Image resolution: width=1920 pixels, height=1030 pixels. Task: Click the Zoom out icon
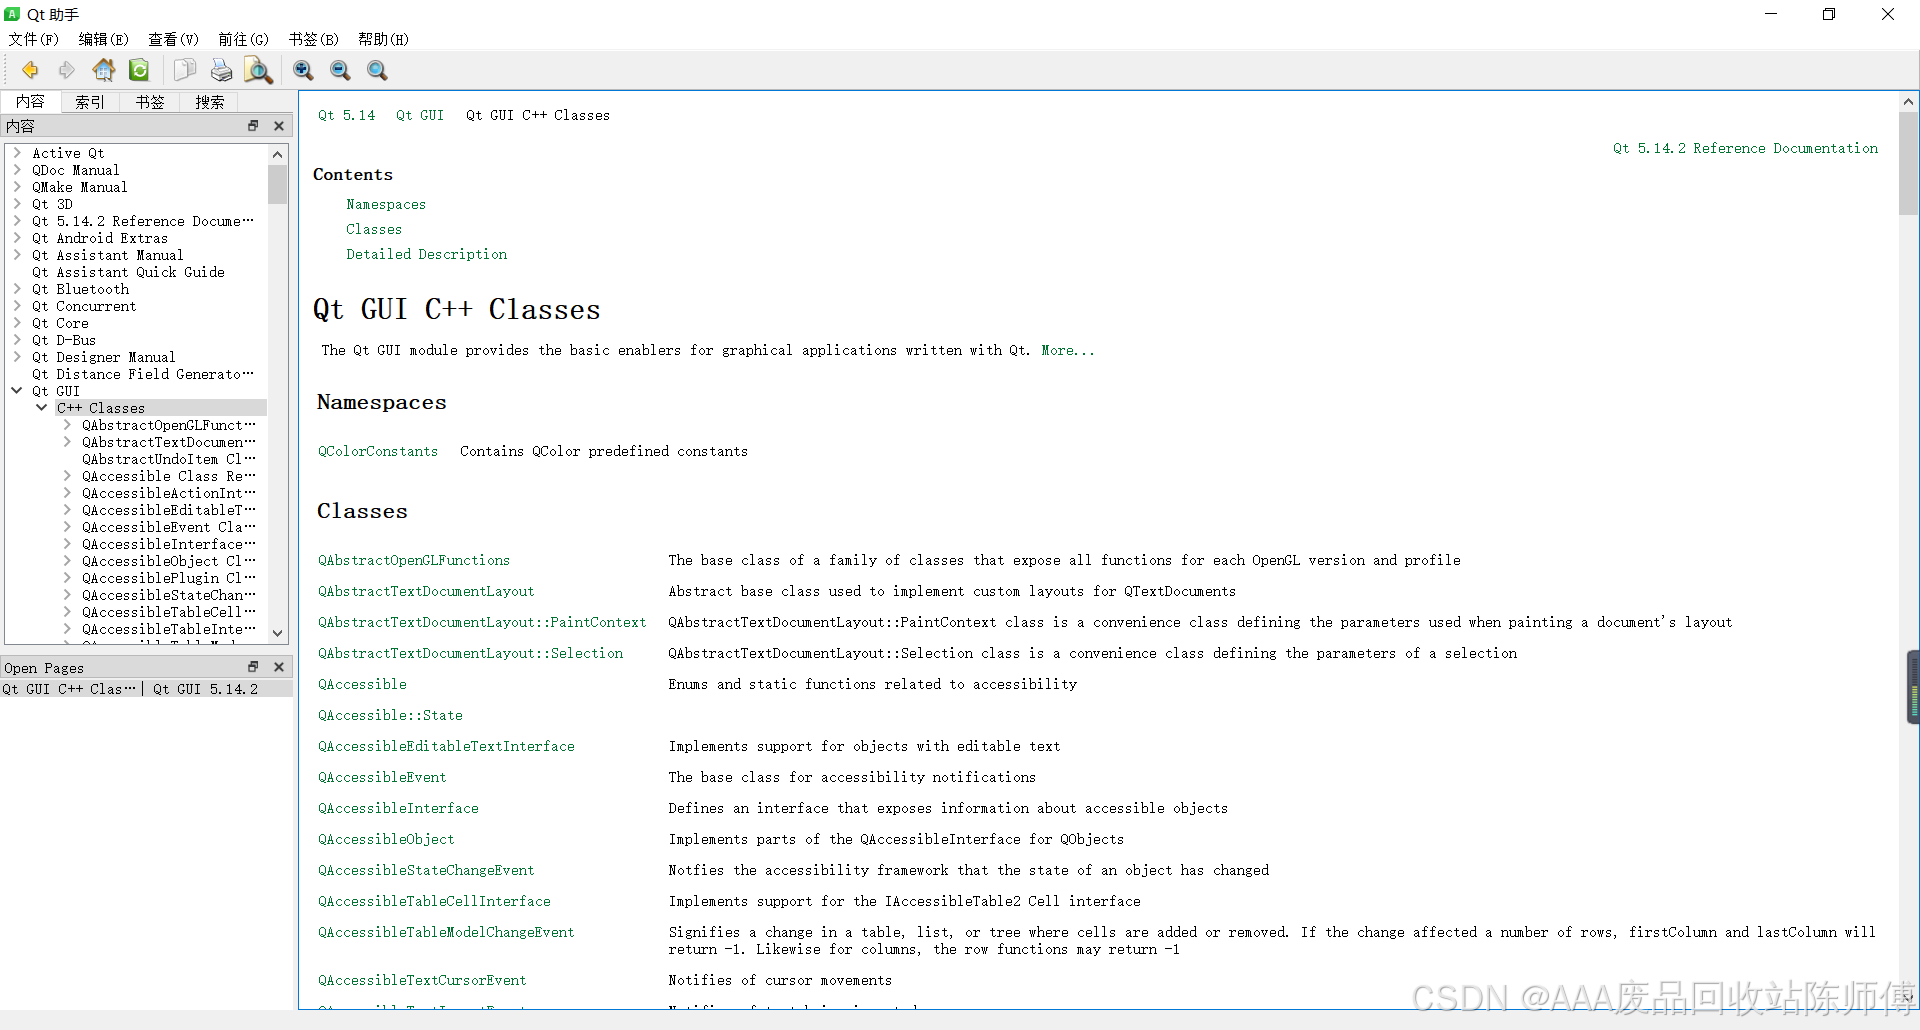[340, 70]
